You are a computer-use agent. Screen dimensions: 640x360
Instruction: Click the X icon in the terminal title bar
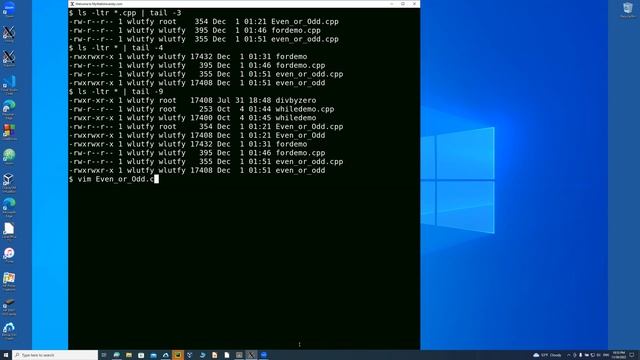(x=72, y=4)
